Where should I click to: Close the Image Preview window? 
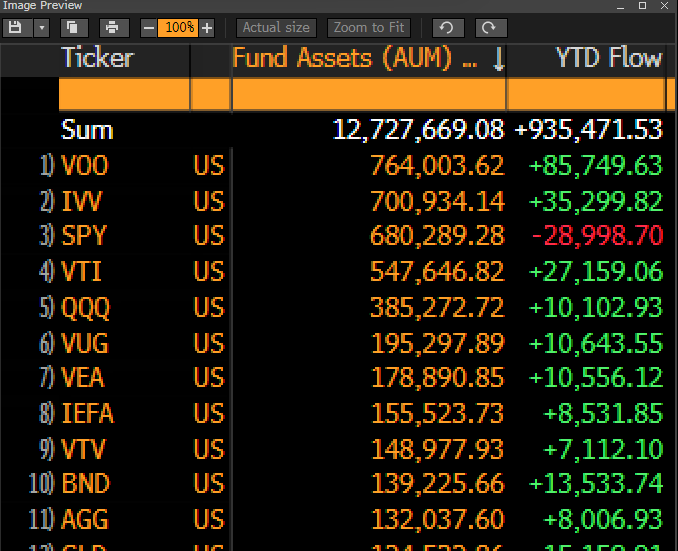click(x=665, y=6)
